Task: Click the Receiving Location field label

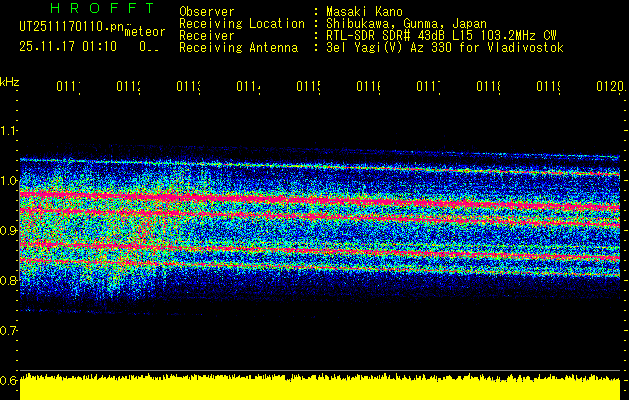Action: [x=241, y=24]
